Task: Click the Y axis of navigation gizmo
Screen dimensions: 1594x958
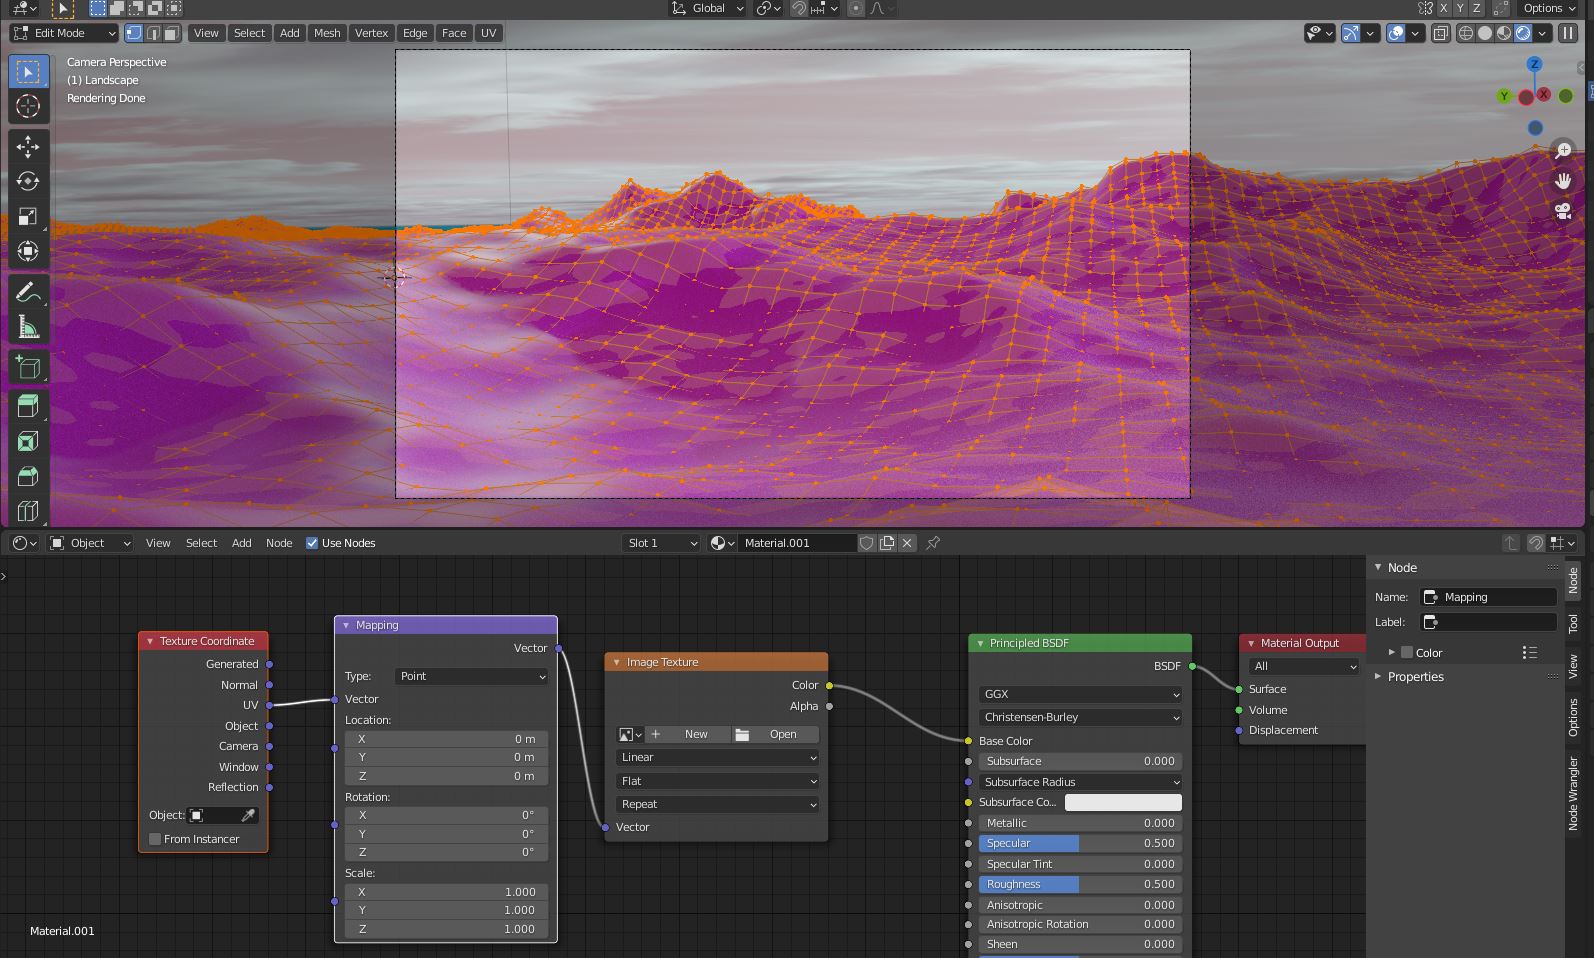Action: click(x=1504, y=96)
